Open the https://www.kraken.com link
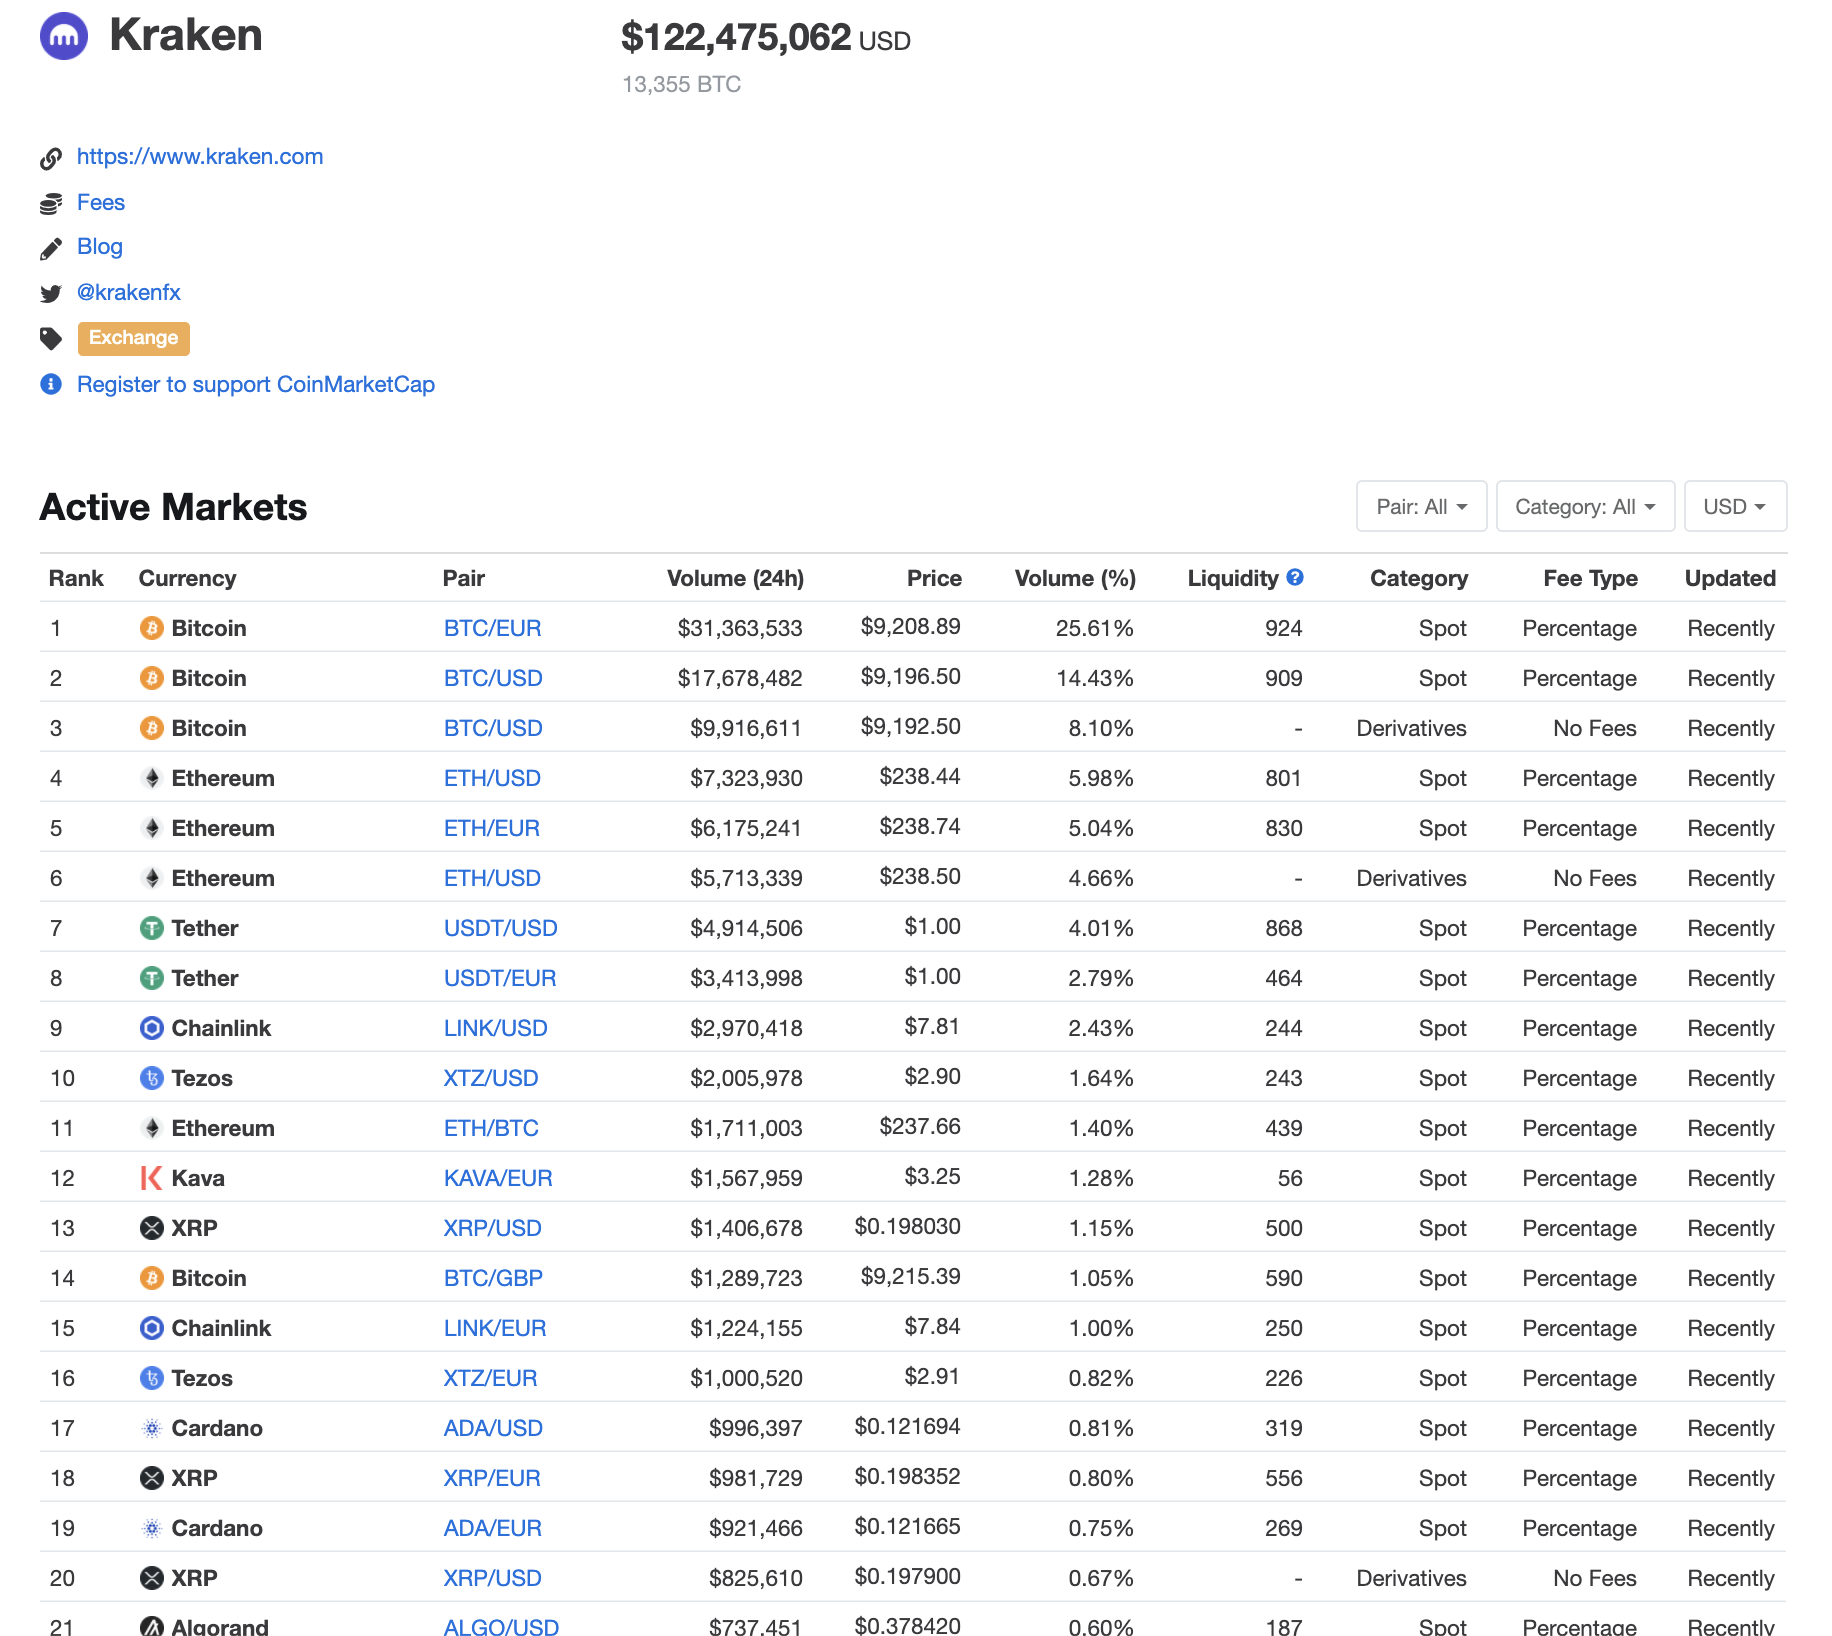The width and height of the screenshot is (1832, 1636). pos(200,157)
